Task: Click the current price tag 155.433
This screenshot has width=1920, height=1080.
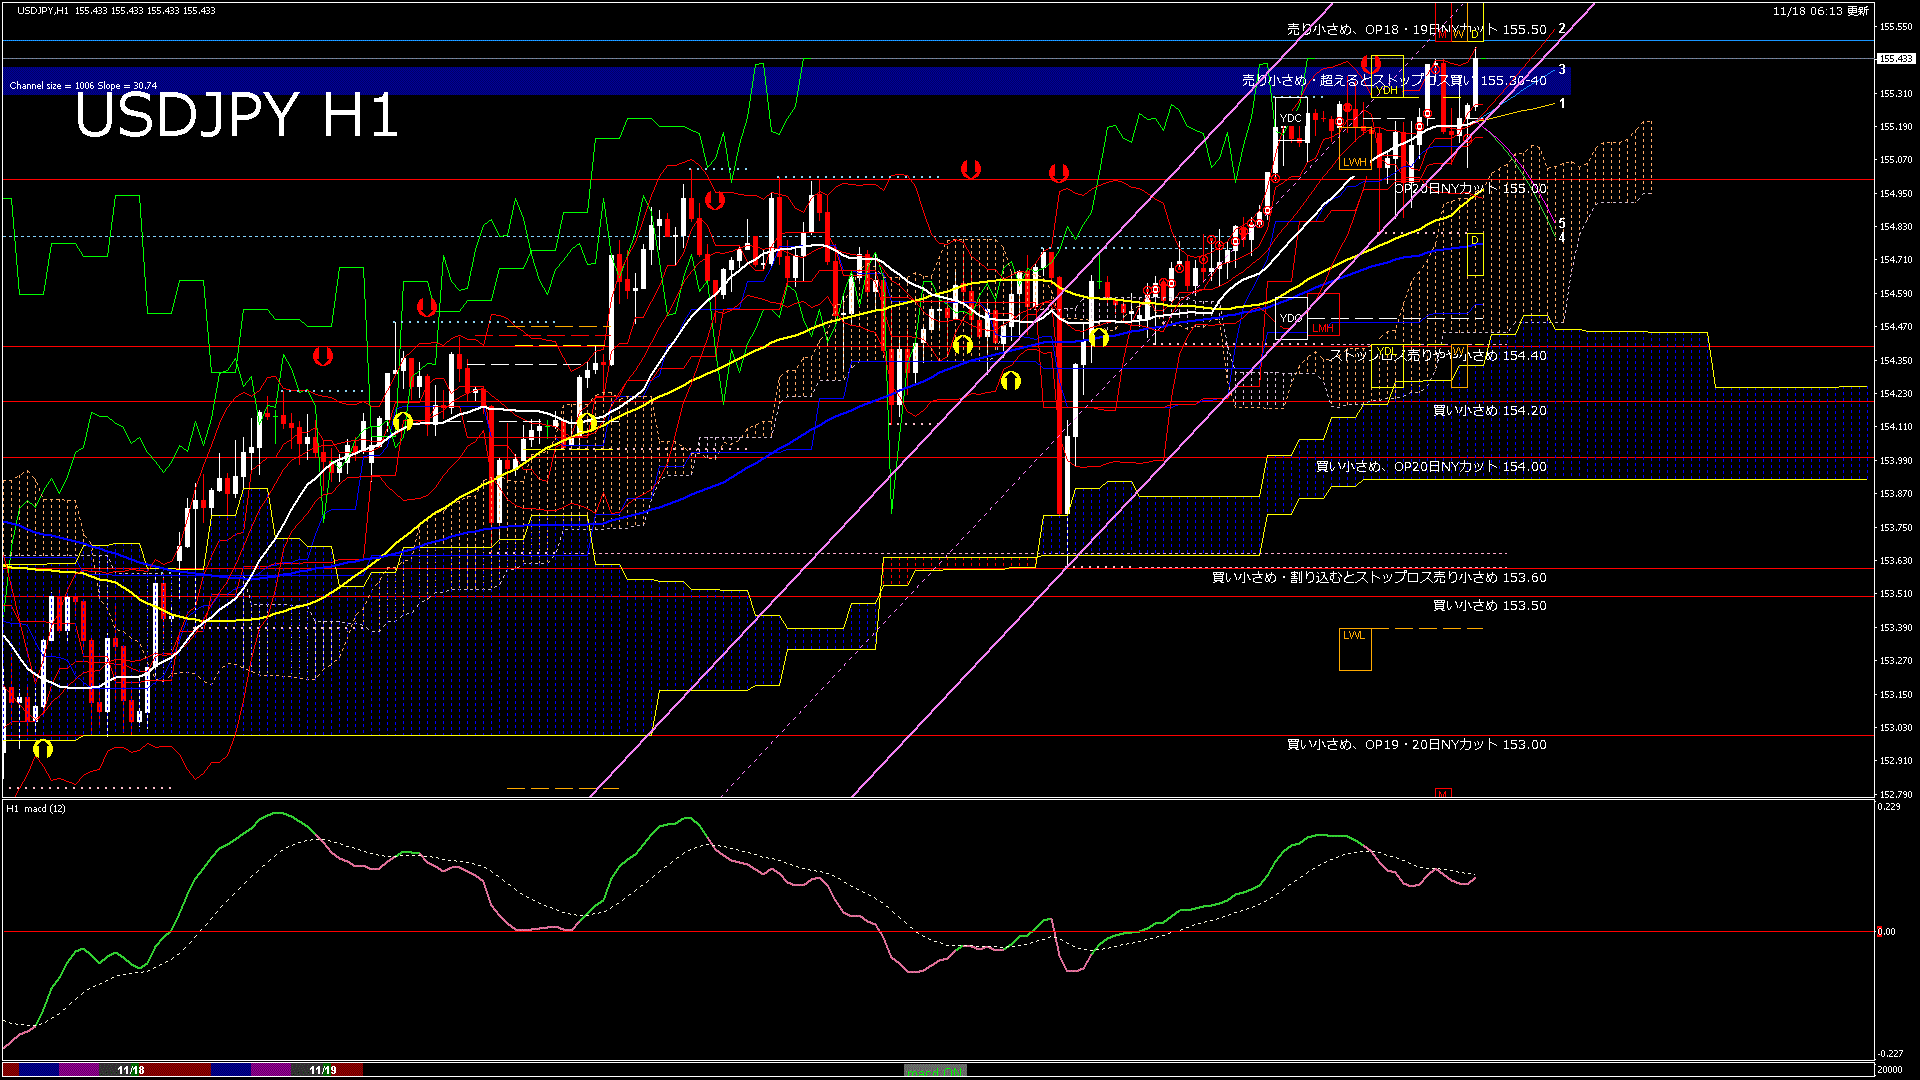Action: pyautogui.click(x=1895, y=59)
